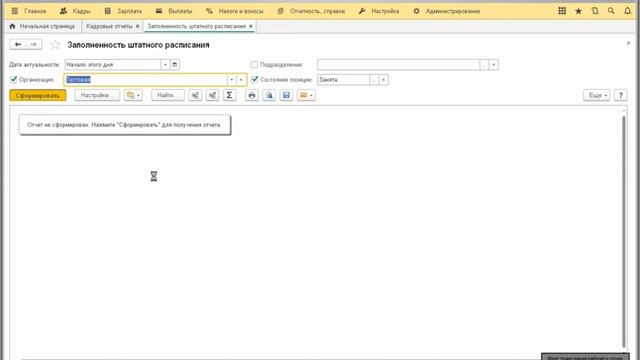Click the Организация input field

tap(145, 80)
